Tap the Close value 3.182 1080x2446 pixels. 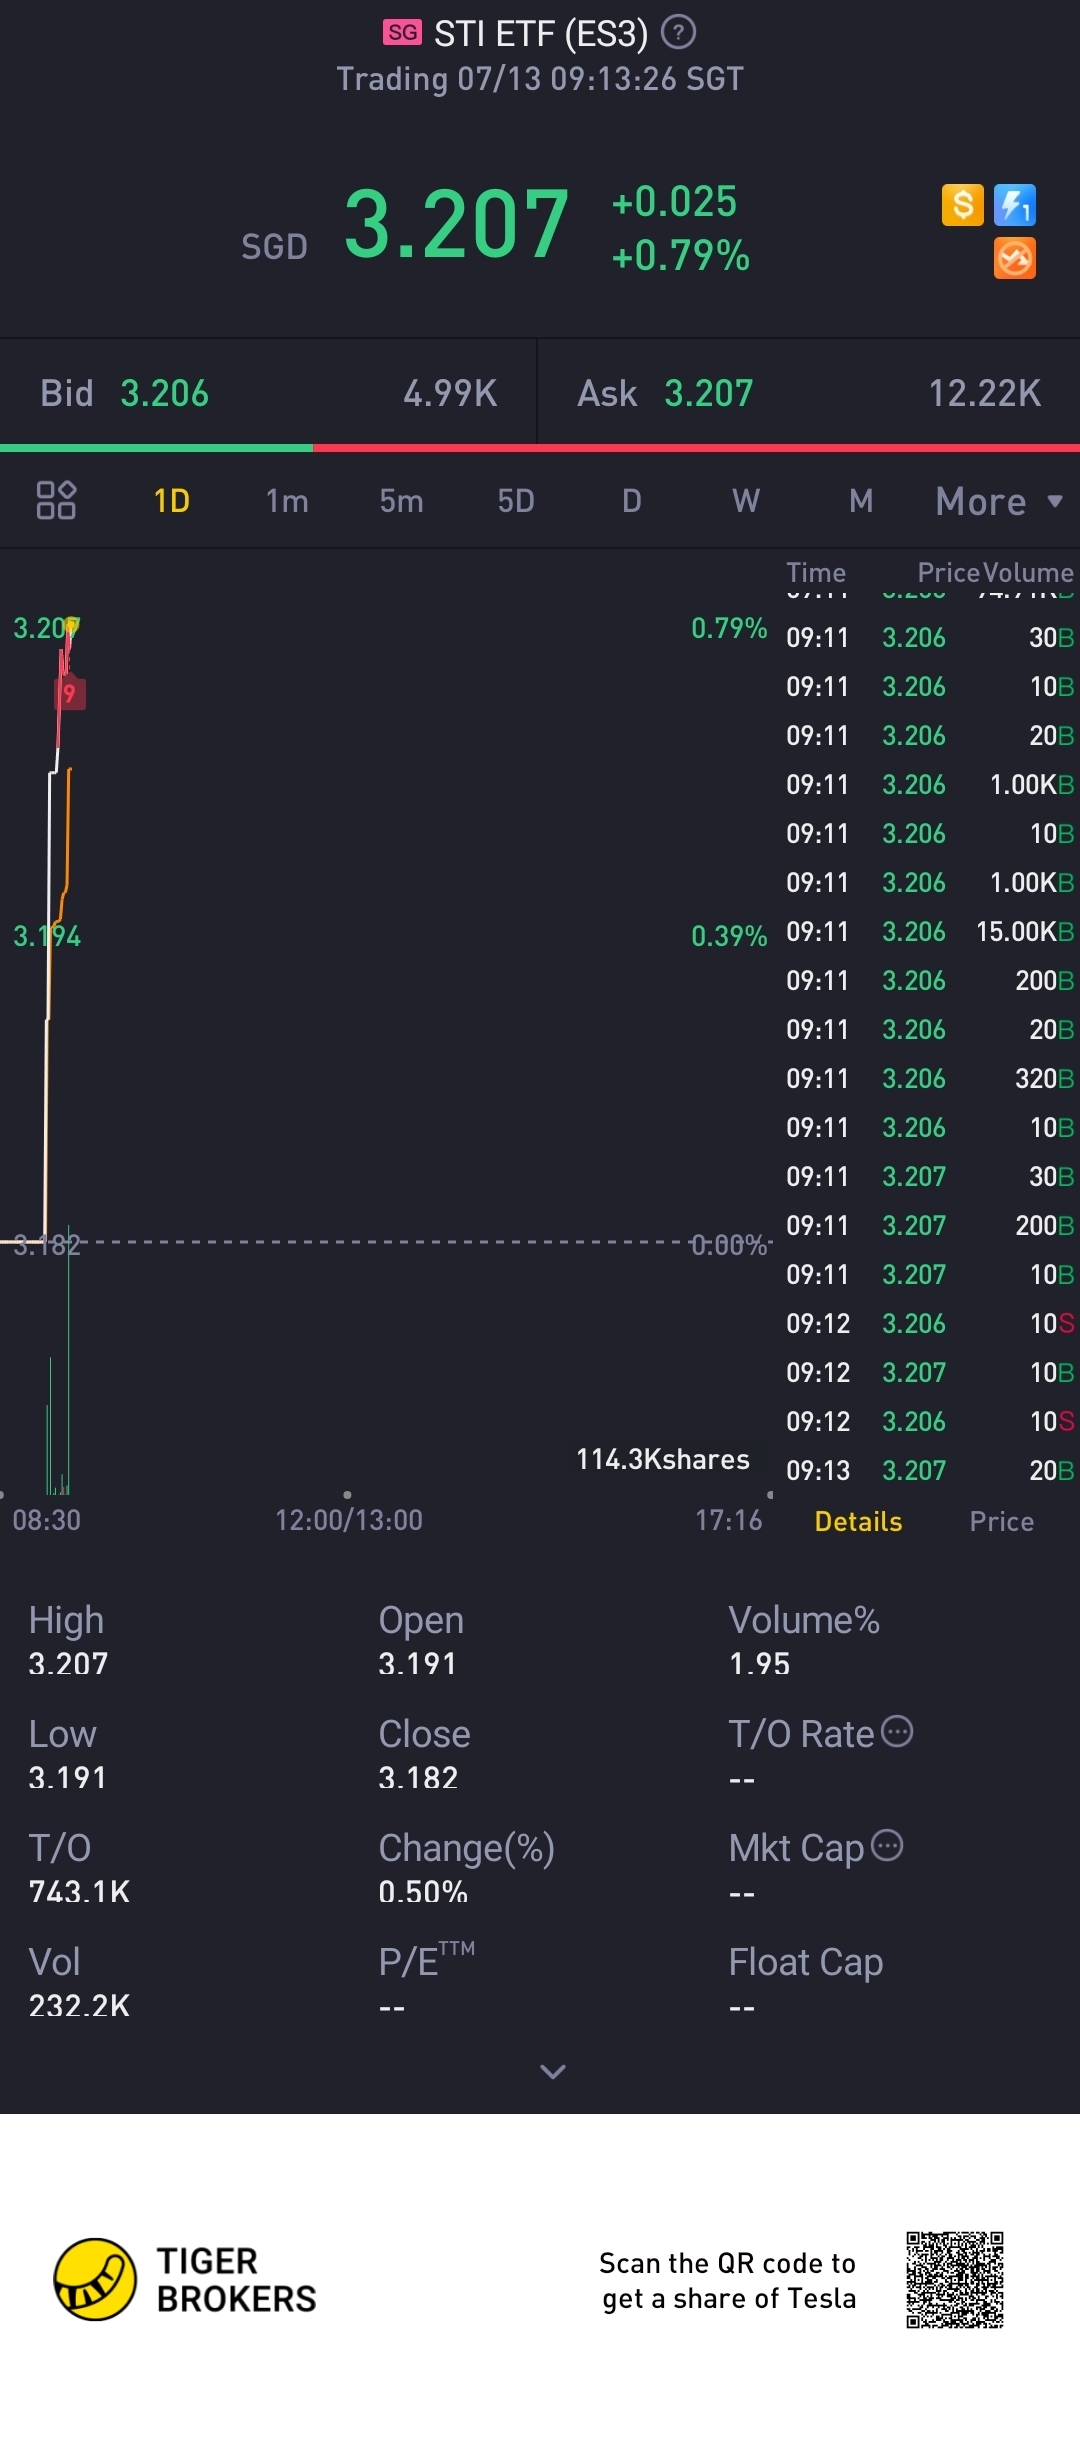(418, 1778)
